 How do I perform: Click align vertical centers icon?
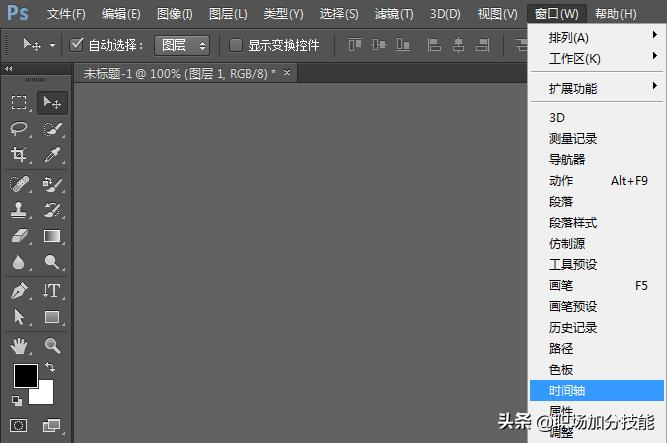pyautogui.click(x=379, y=44)
